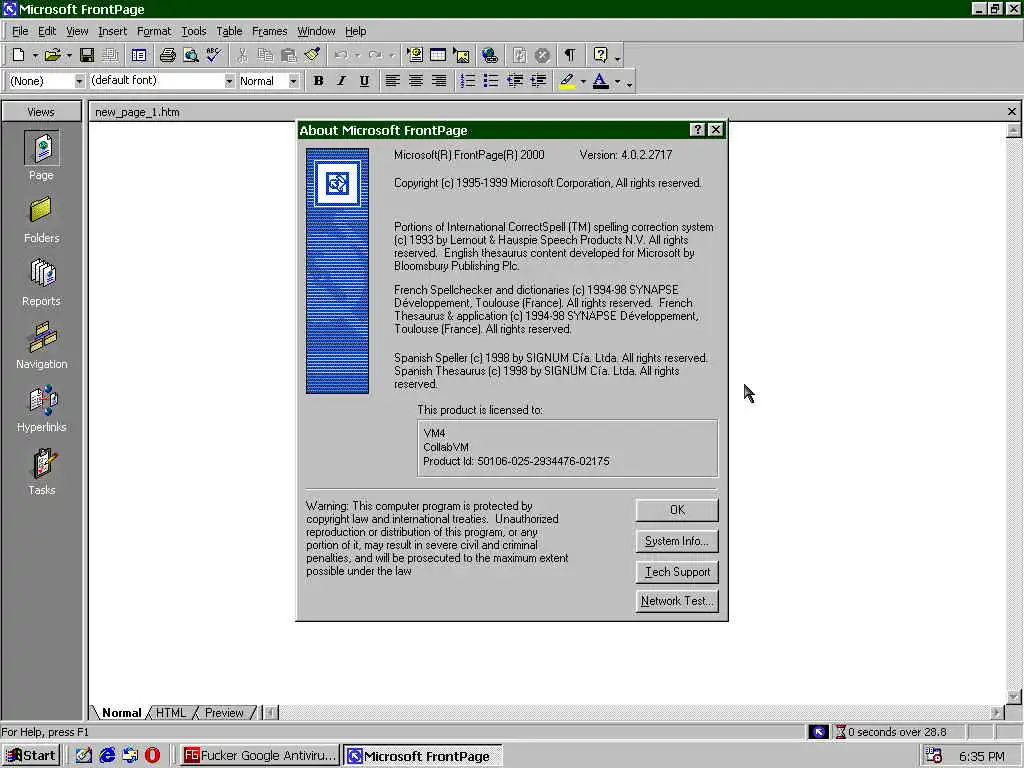Click the Refresh page icon
The width and height of the screenshot is (1024, 768).
click(x=519, y=56)
